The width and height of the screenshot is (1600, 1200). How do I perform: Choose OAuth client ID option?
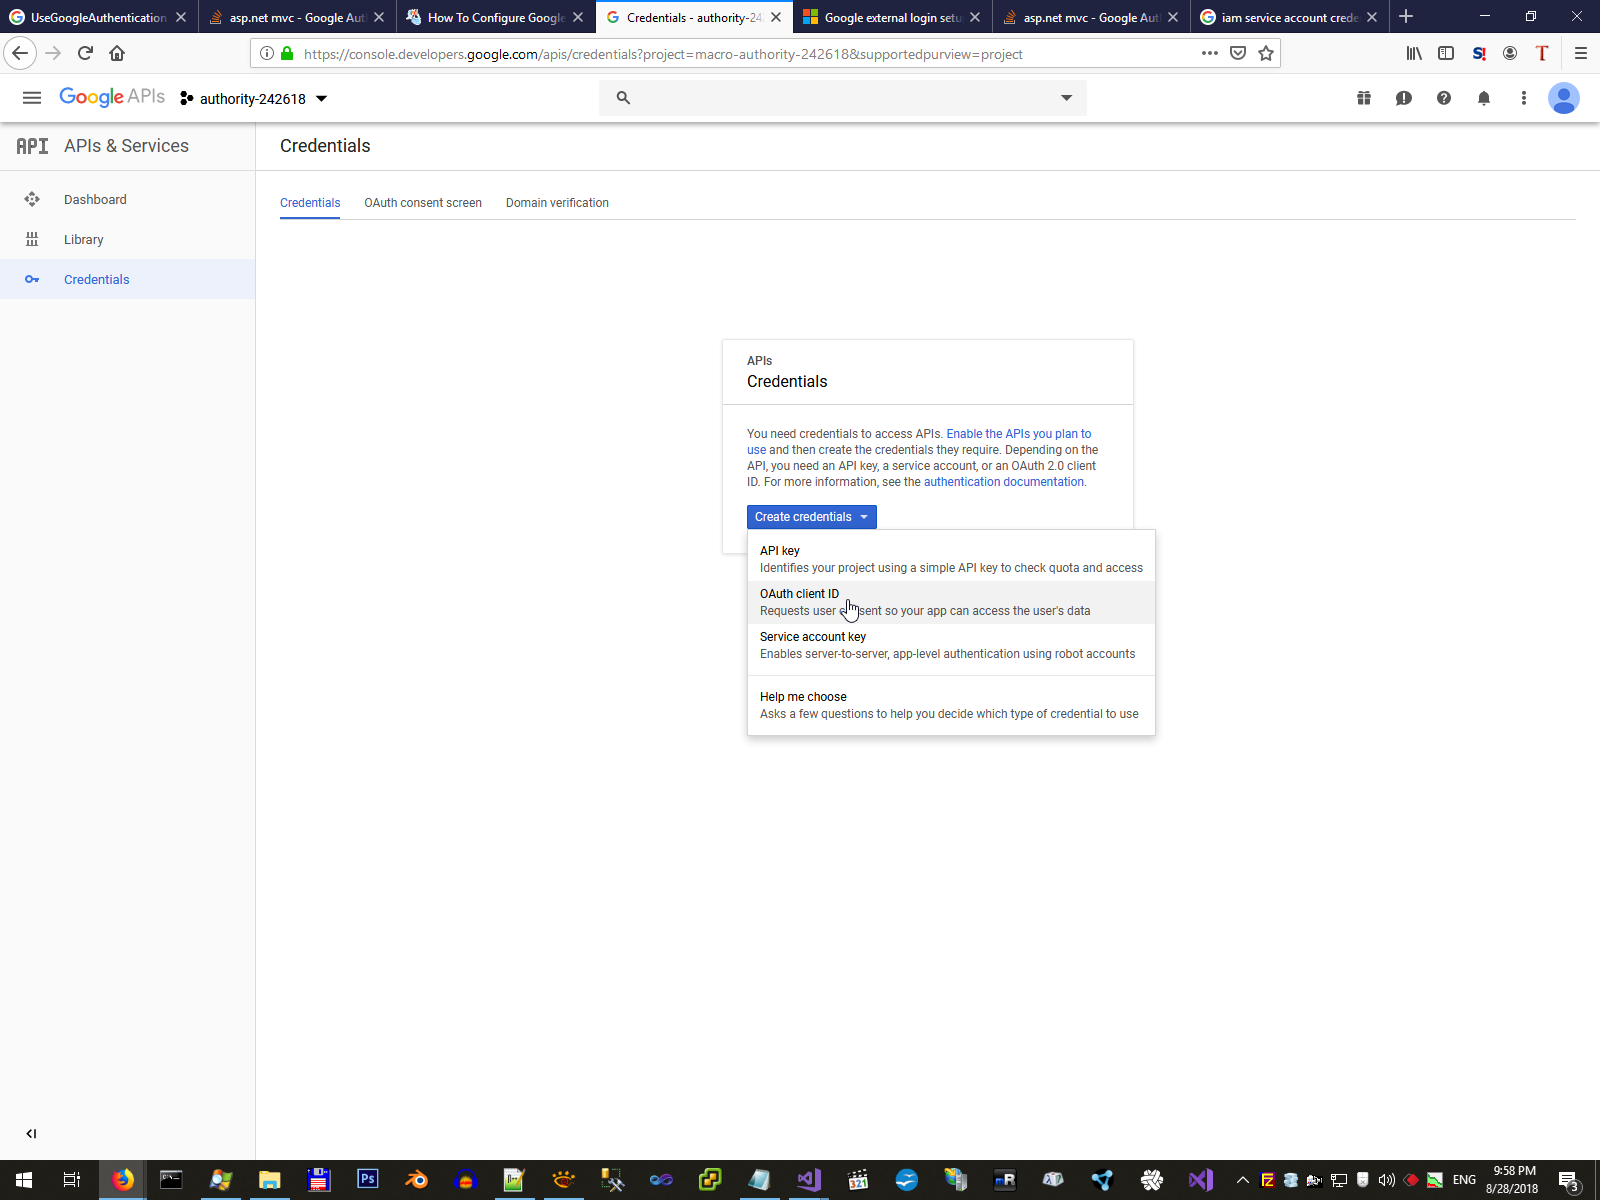point(951,602)
